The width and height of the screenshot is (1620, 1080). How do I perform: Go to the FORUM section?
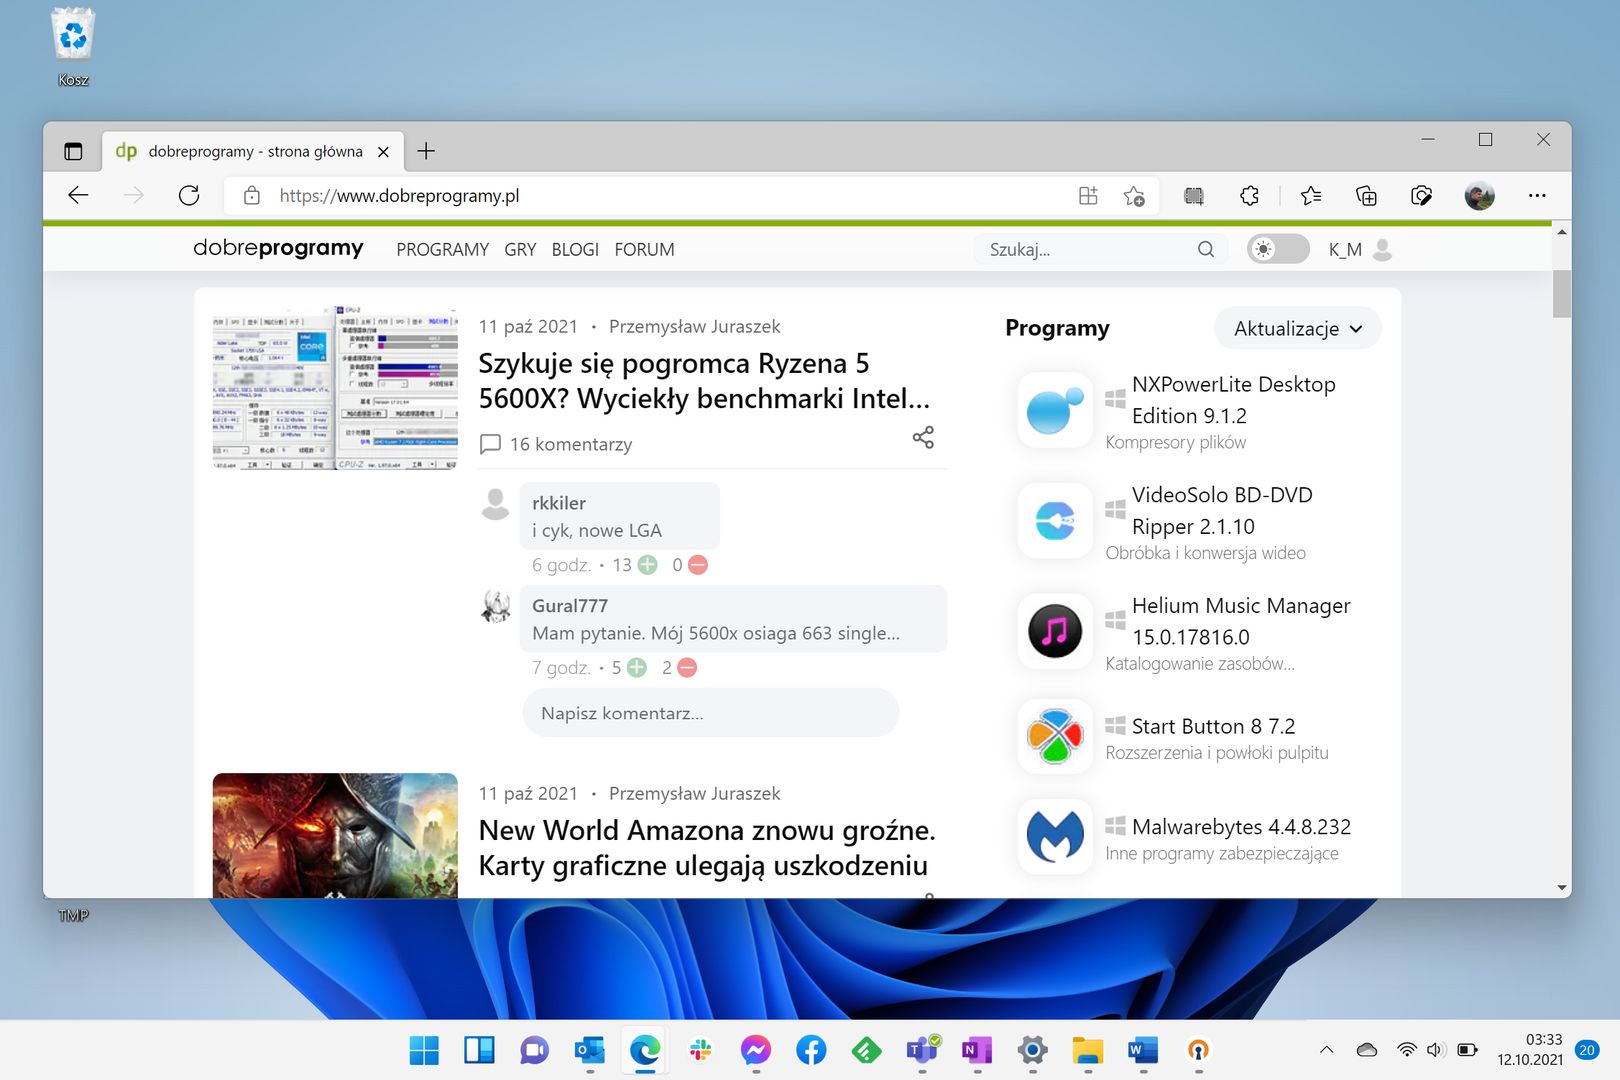pos(644,250)
